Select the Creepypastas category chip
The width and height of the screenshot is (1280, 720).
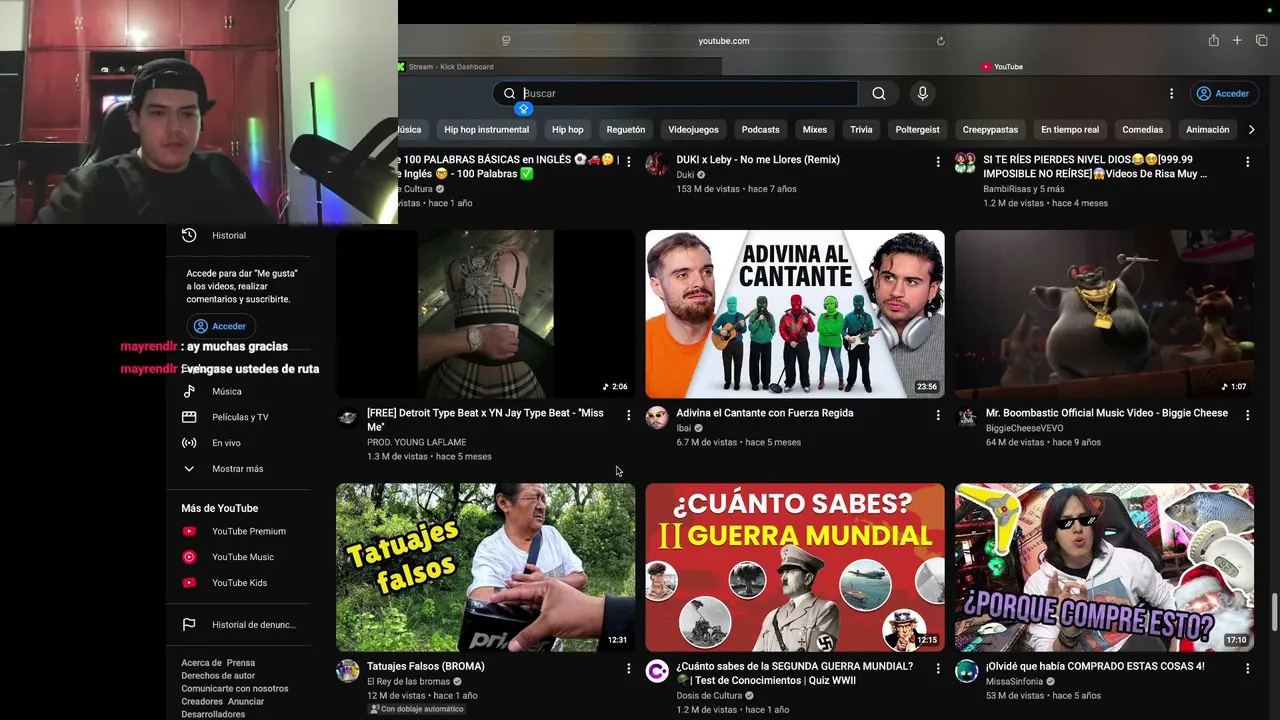(990, 129)
